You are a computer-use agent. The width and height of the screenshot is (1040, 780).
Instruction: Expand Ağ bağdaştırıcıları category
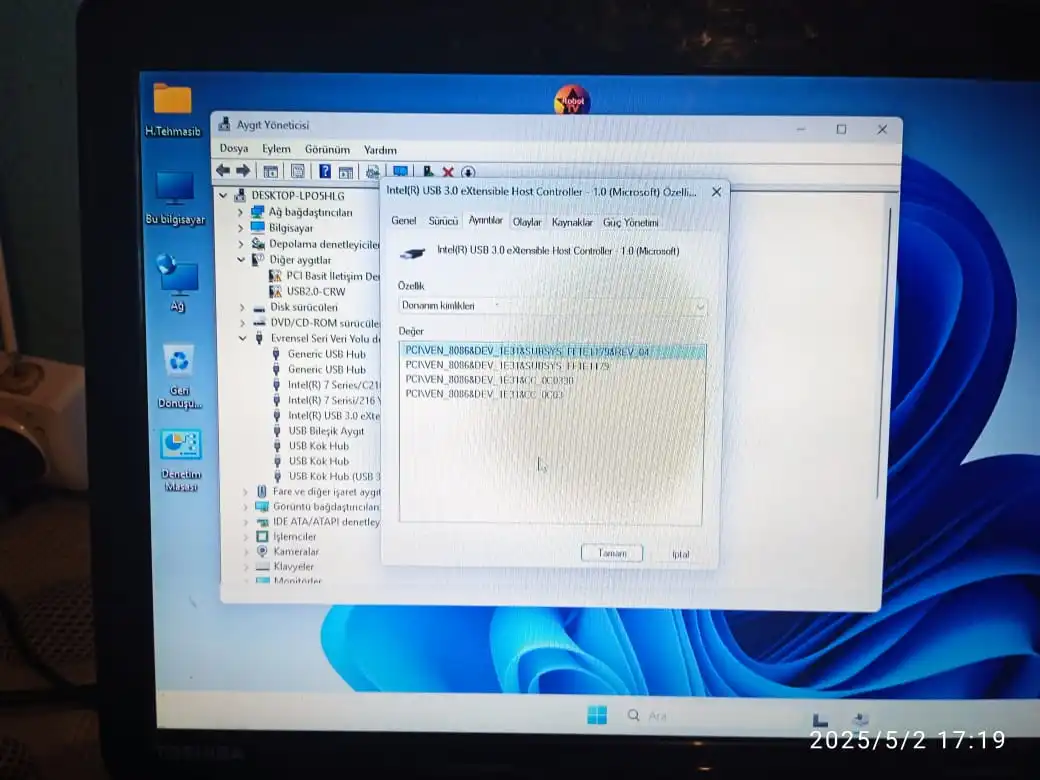pyautogui.click(x=240, y=212)
